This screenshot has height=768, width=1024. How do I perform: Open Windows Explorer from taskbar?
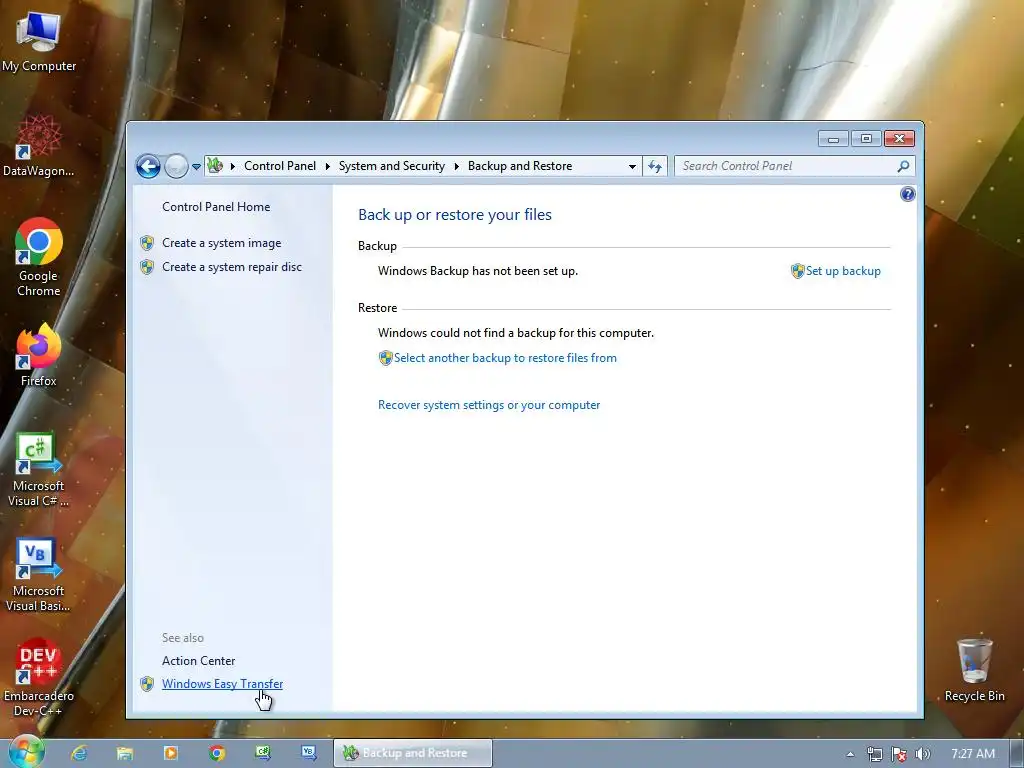[x=125, y=753]
